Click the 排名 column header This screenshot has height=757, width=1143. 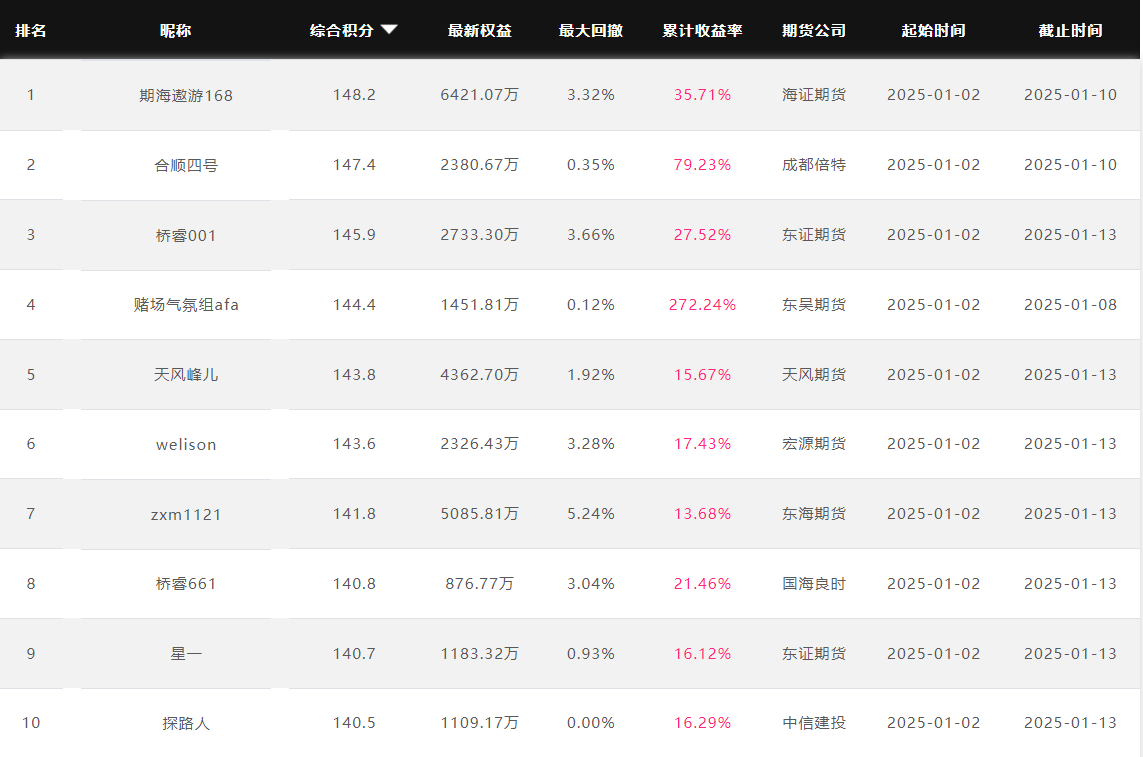click(x=31, y=31)
